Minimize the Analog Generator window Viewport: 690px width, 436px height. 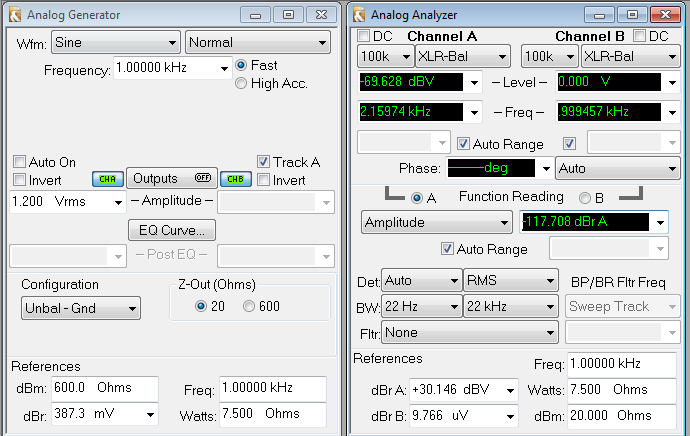(255, 15)
